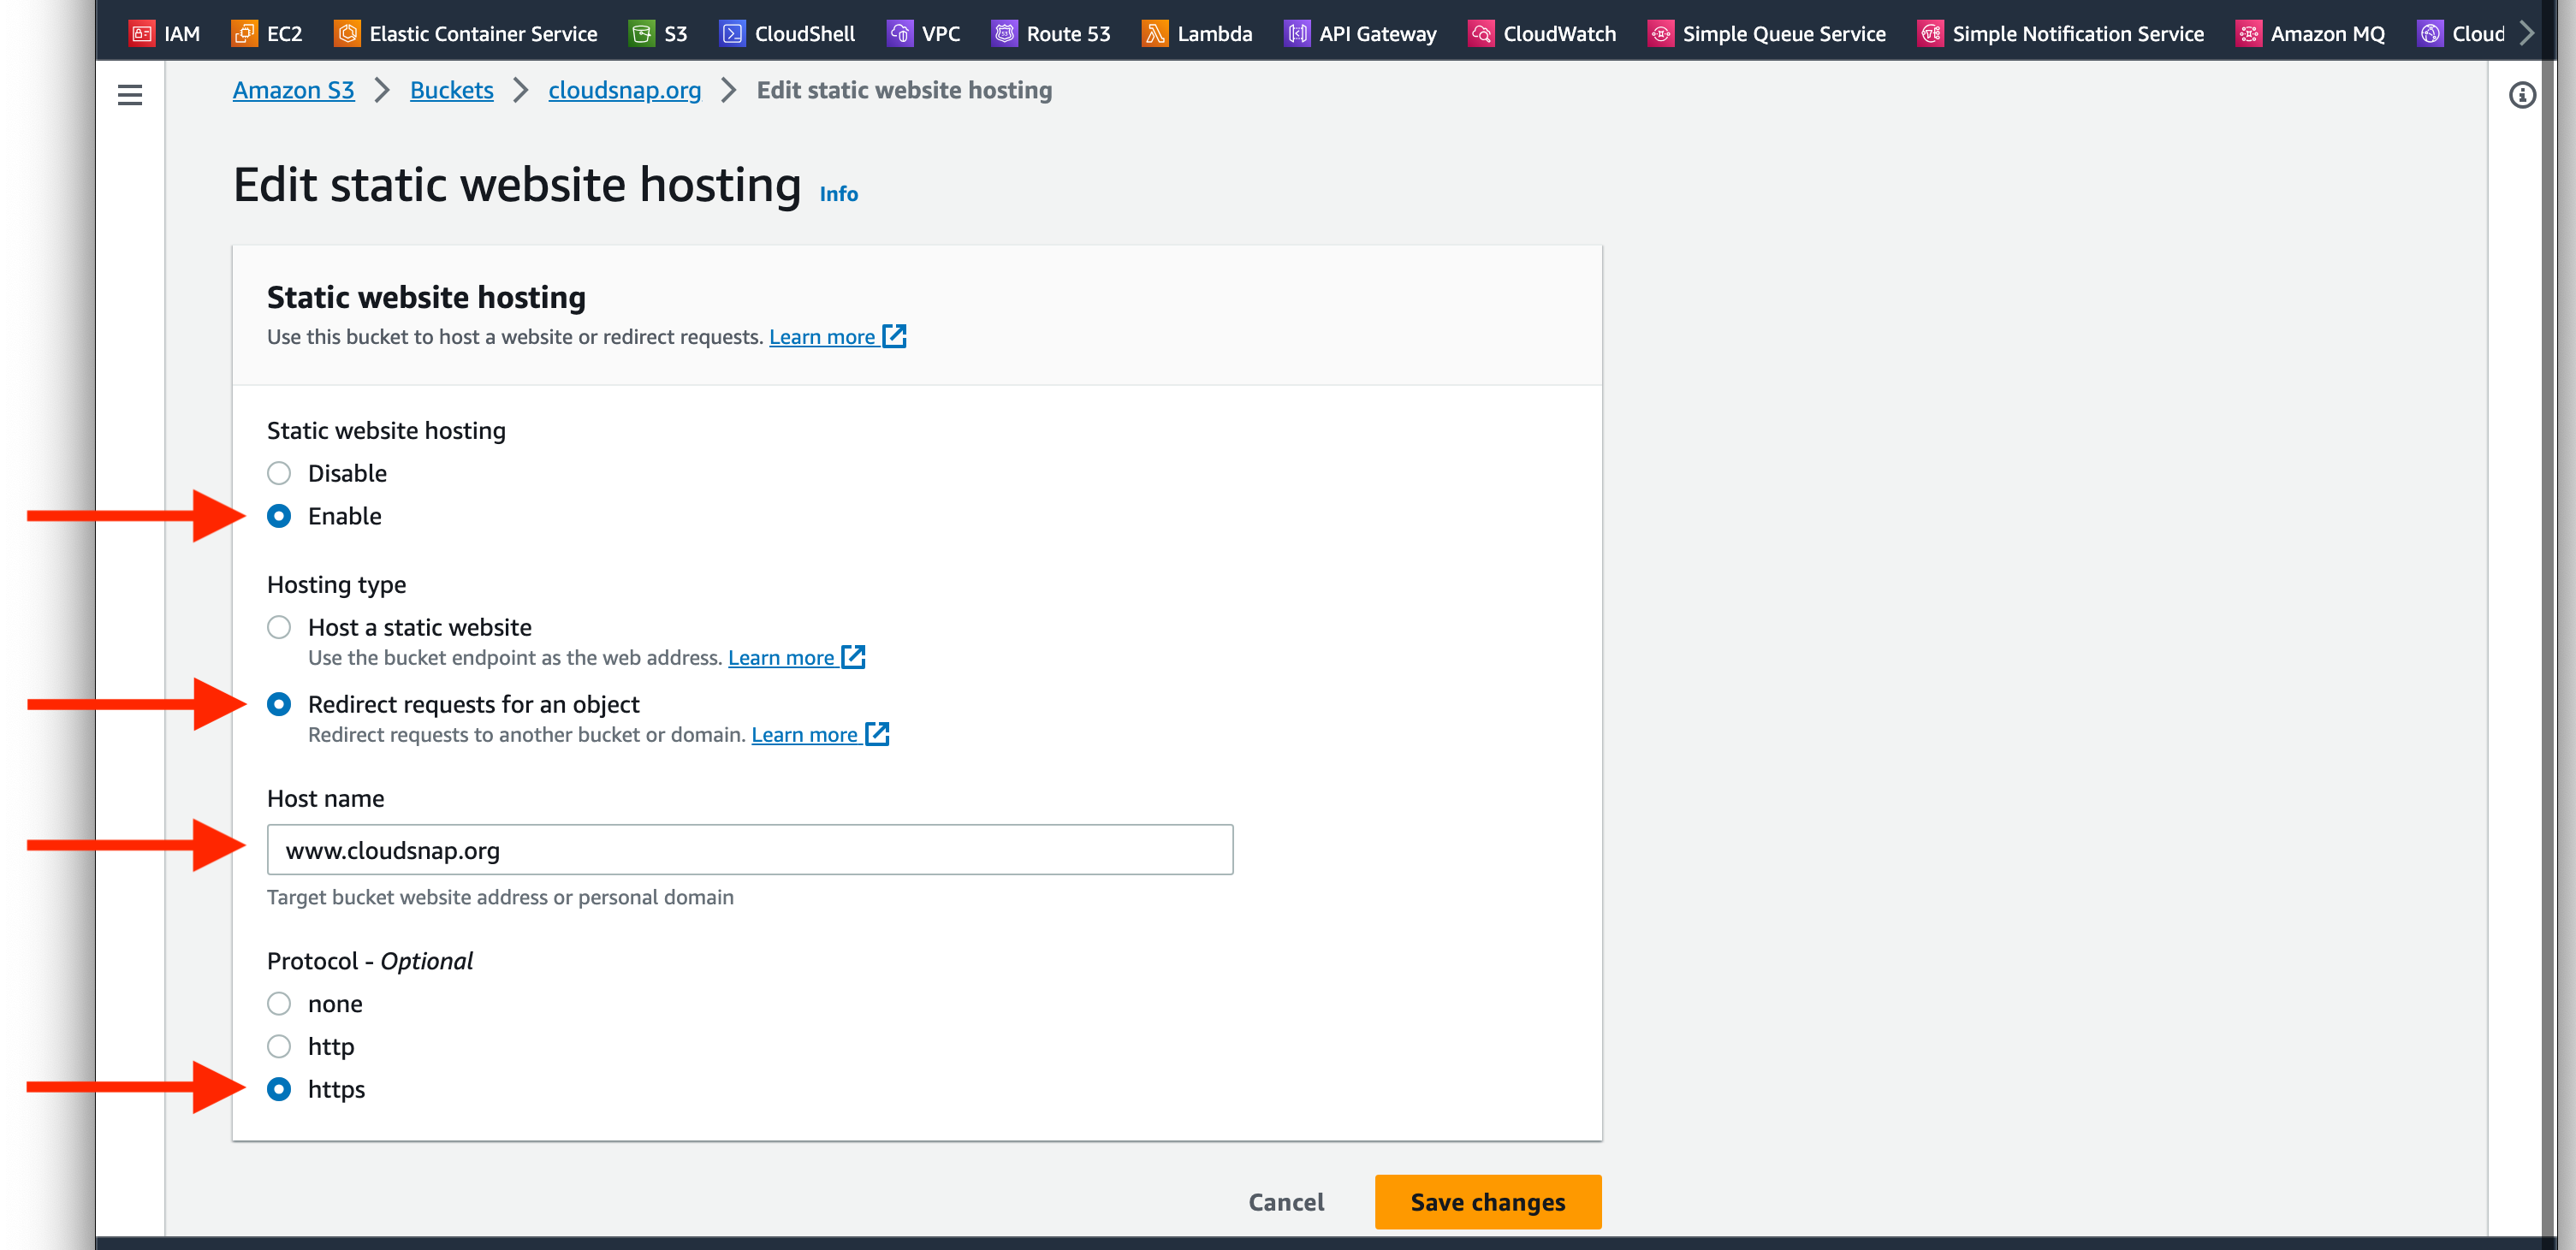
Task: Select Enable static website hosting
Action: coord(279,516)
